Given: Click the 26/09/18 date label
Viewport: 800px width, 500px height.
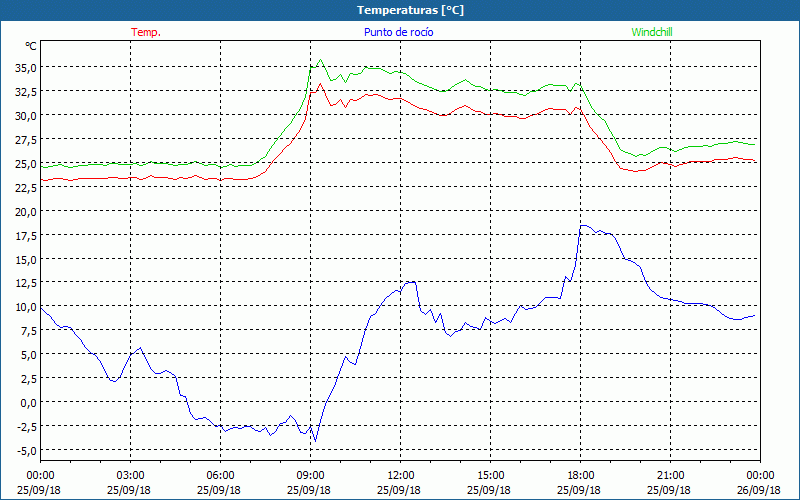Looking at the screenshot, I should (x=760, y=490).
